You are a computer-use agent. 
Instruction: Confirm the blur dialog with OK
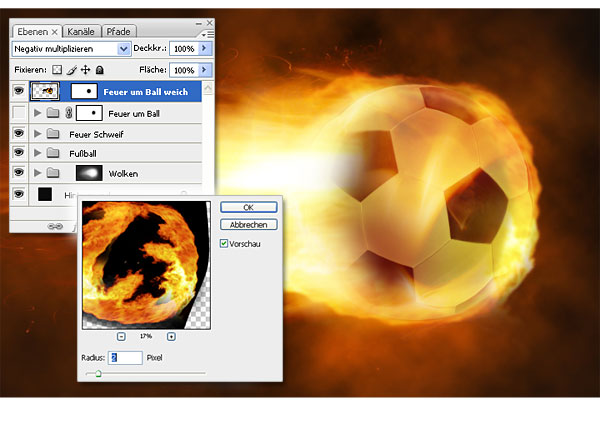pos(249,207)
